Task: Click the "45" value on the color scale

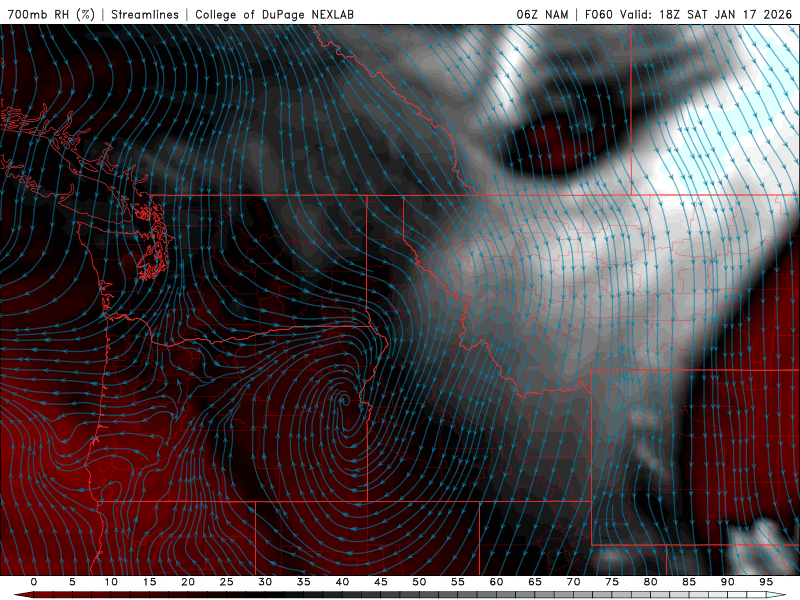Action: 381,582
